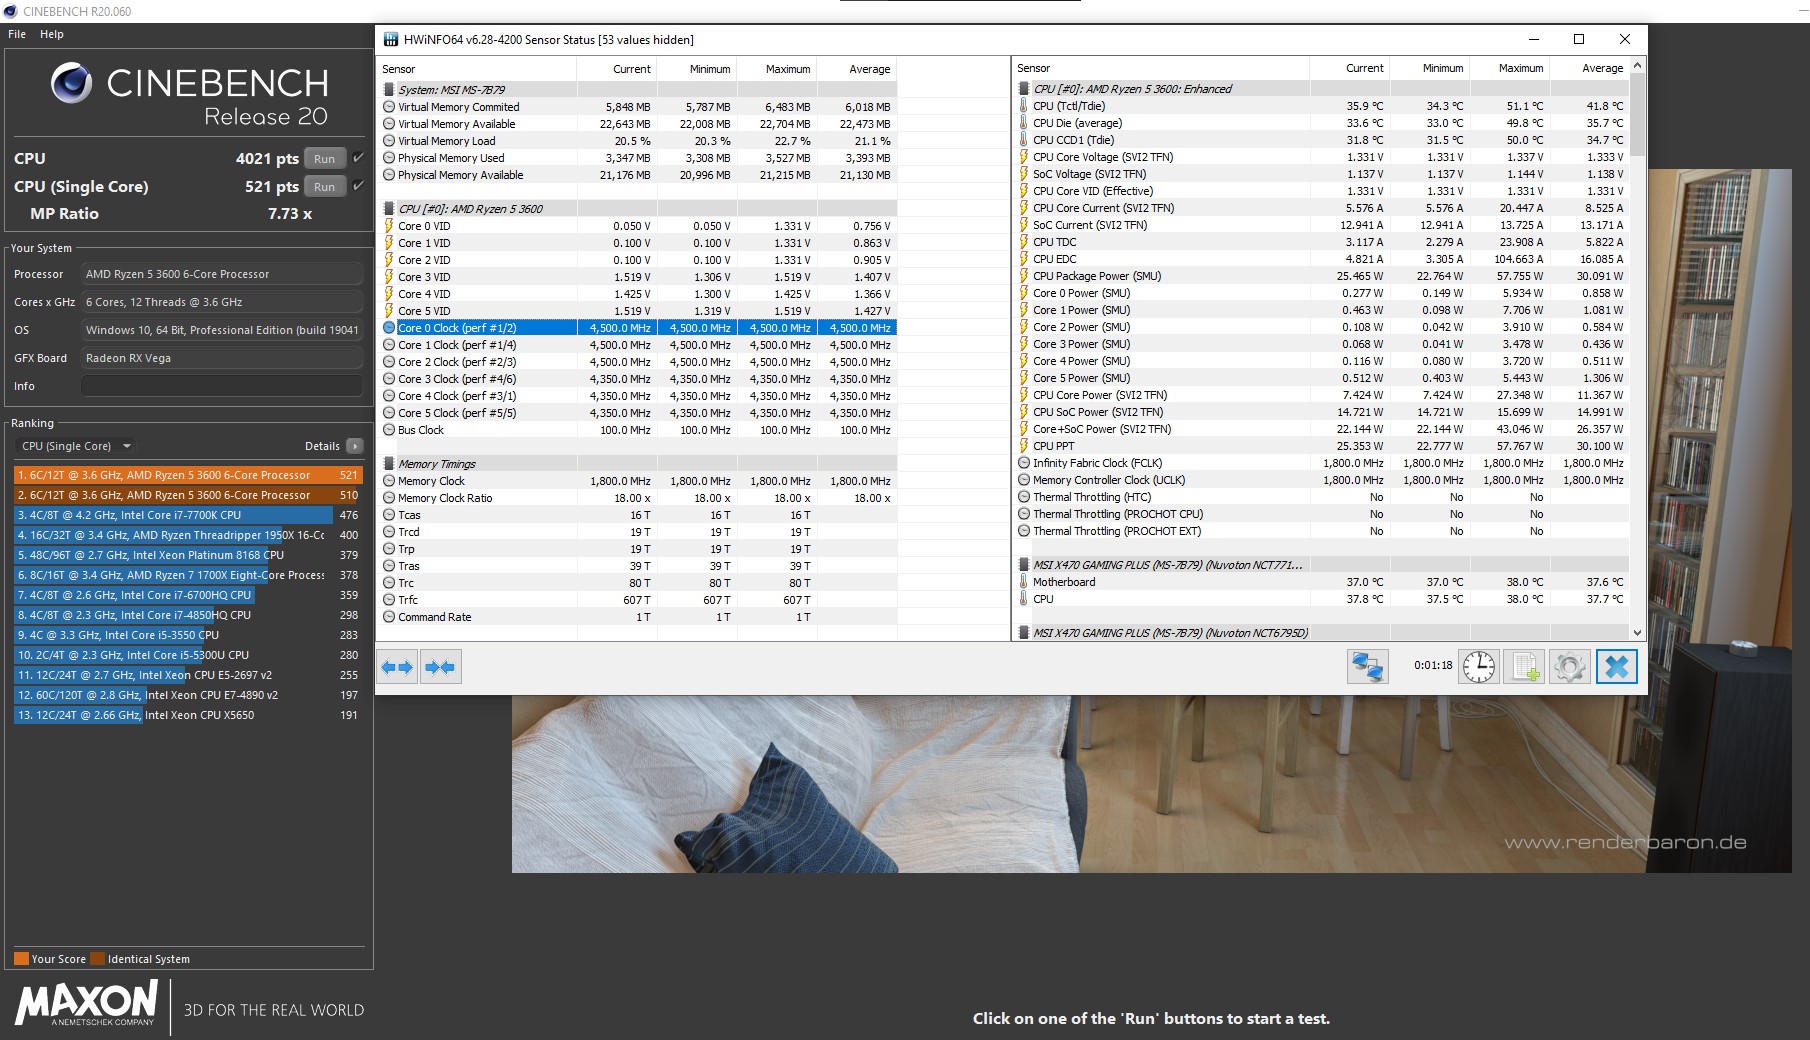This screenshot has height=1040, width=1810.
Task: Close sensor status with the blue X button
Action: 1616,666
